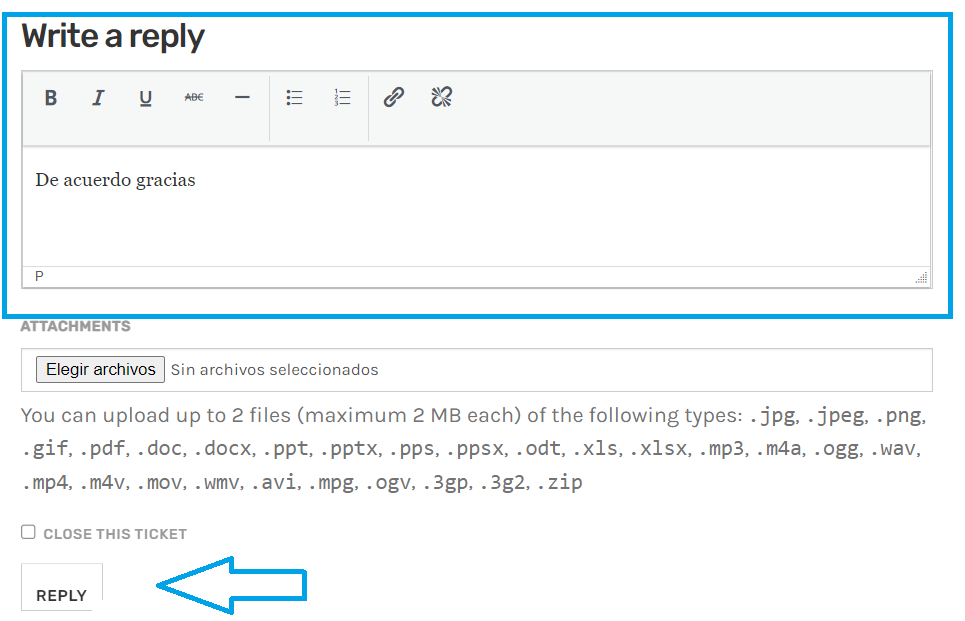The width and height of the screenshot is (965, 621).
Task: Check the Close This Ticket checkbox
Action: tap(28, 532)
